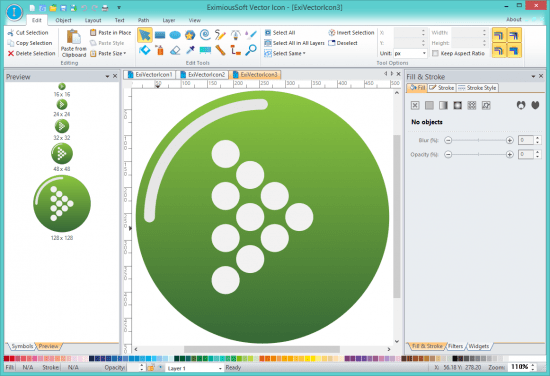Switch to the Stroke Style tab
This screenshot has width=550, height=376.
click(x=477, y=88)
